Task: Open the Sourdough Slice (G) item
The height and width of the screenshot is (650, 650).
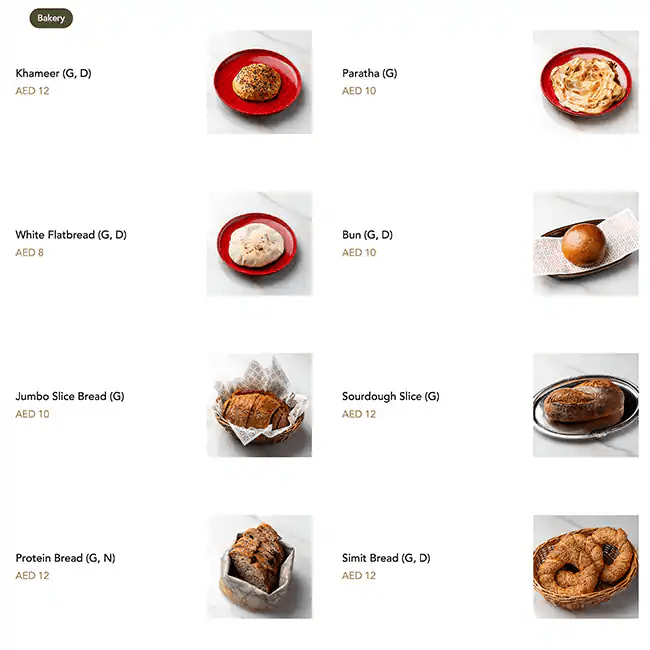Action: pyautogui.click(x=390, y=397)
